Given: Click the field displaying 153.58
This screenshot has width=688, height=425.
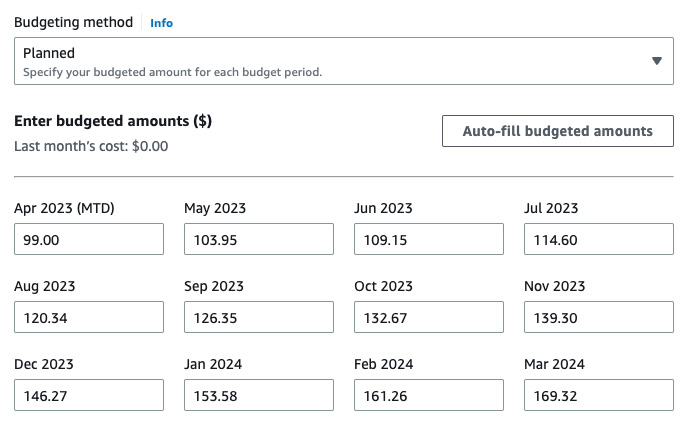Looking at the screenshot, I should click(259, 395).
